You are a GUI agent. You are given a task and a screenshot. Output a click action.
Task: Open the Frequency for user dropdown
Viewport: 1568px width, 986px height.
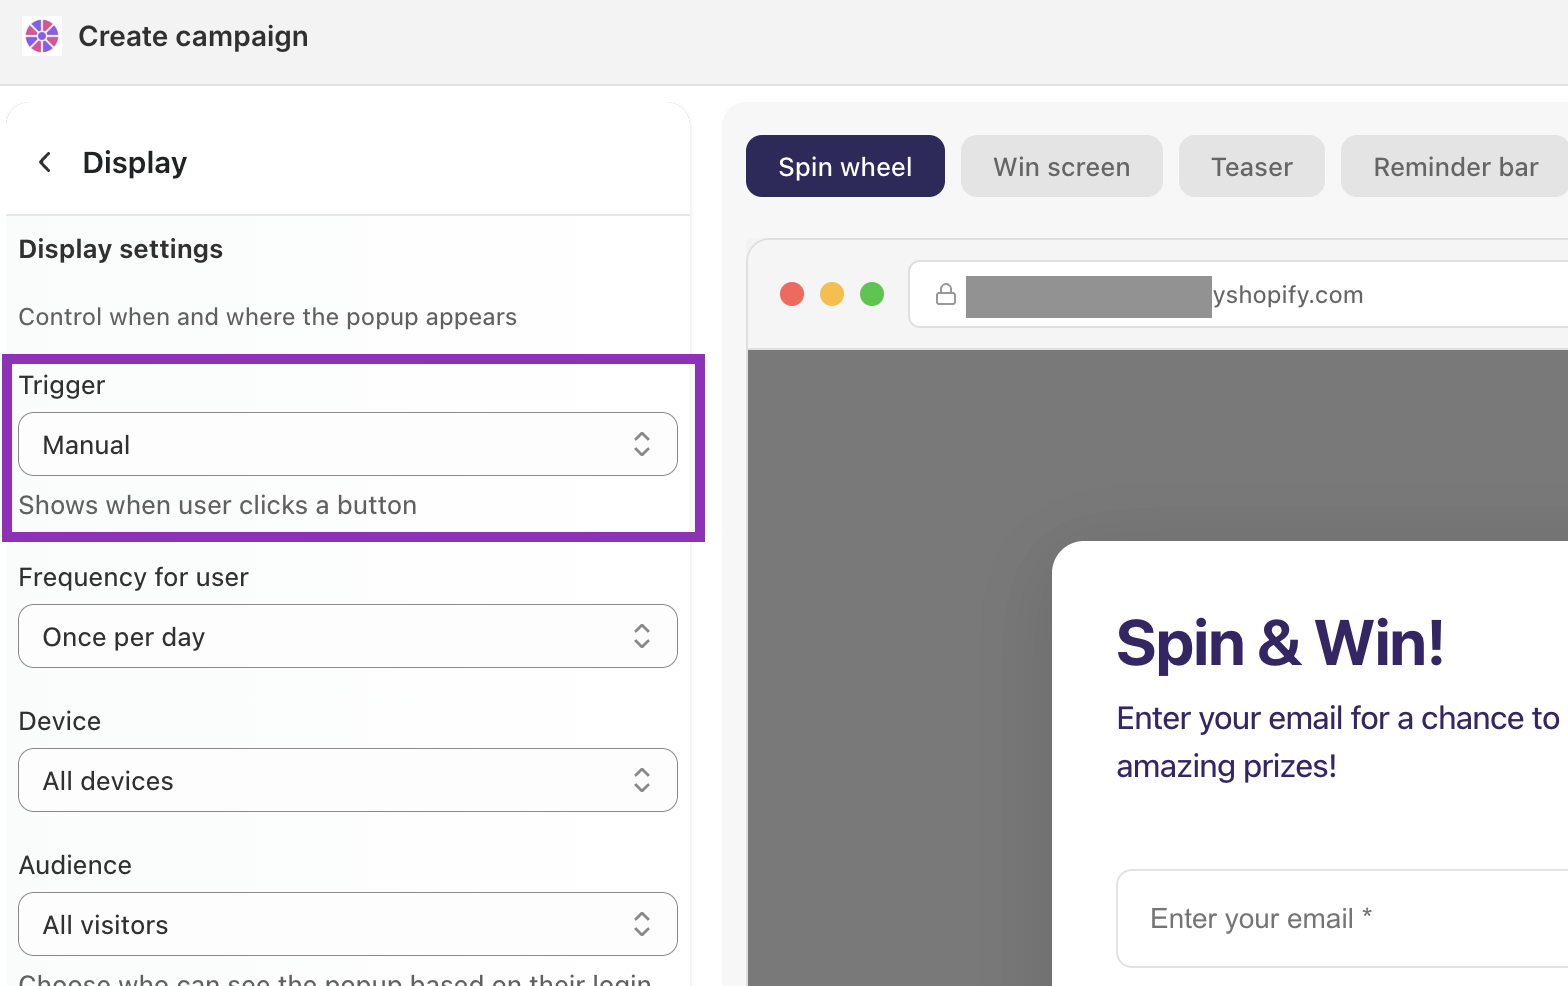pyautogui.click(x=348, y=636)
